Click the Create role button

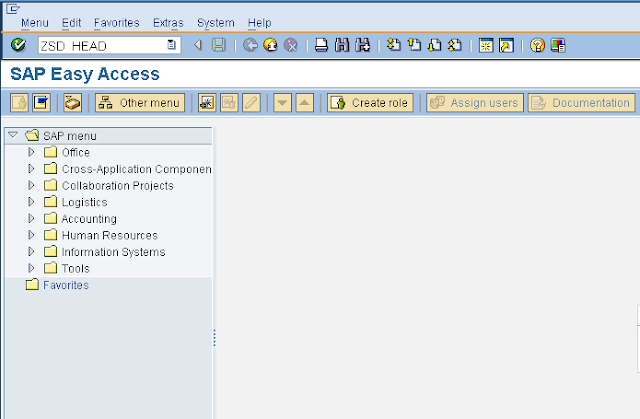[370, 103]
